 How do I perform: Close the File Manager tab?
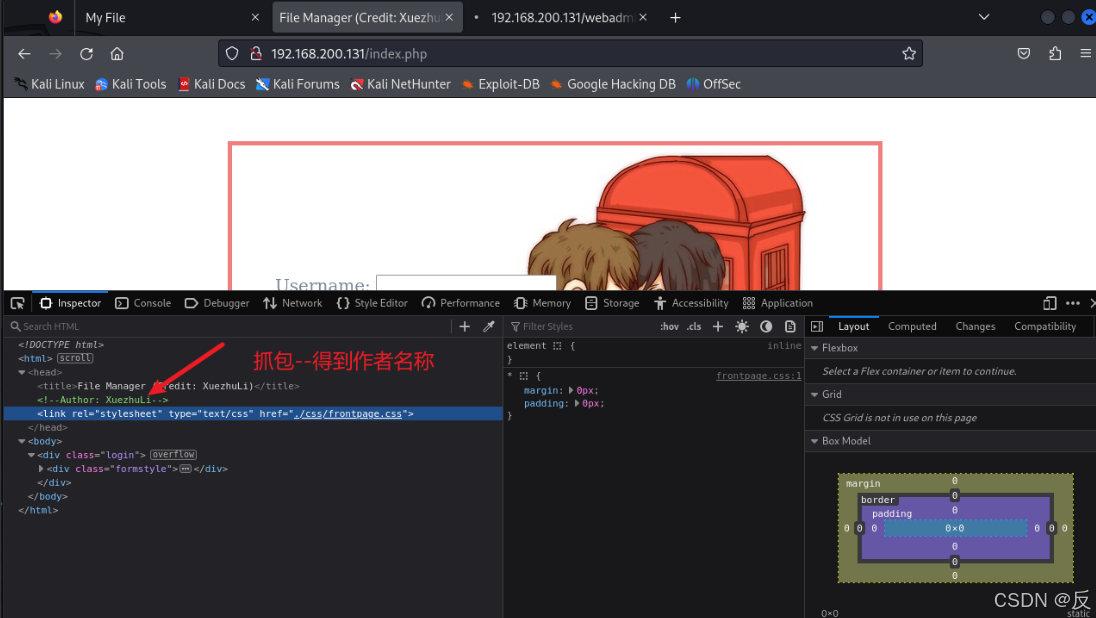click(x=449, y=17)
